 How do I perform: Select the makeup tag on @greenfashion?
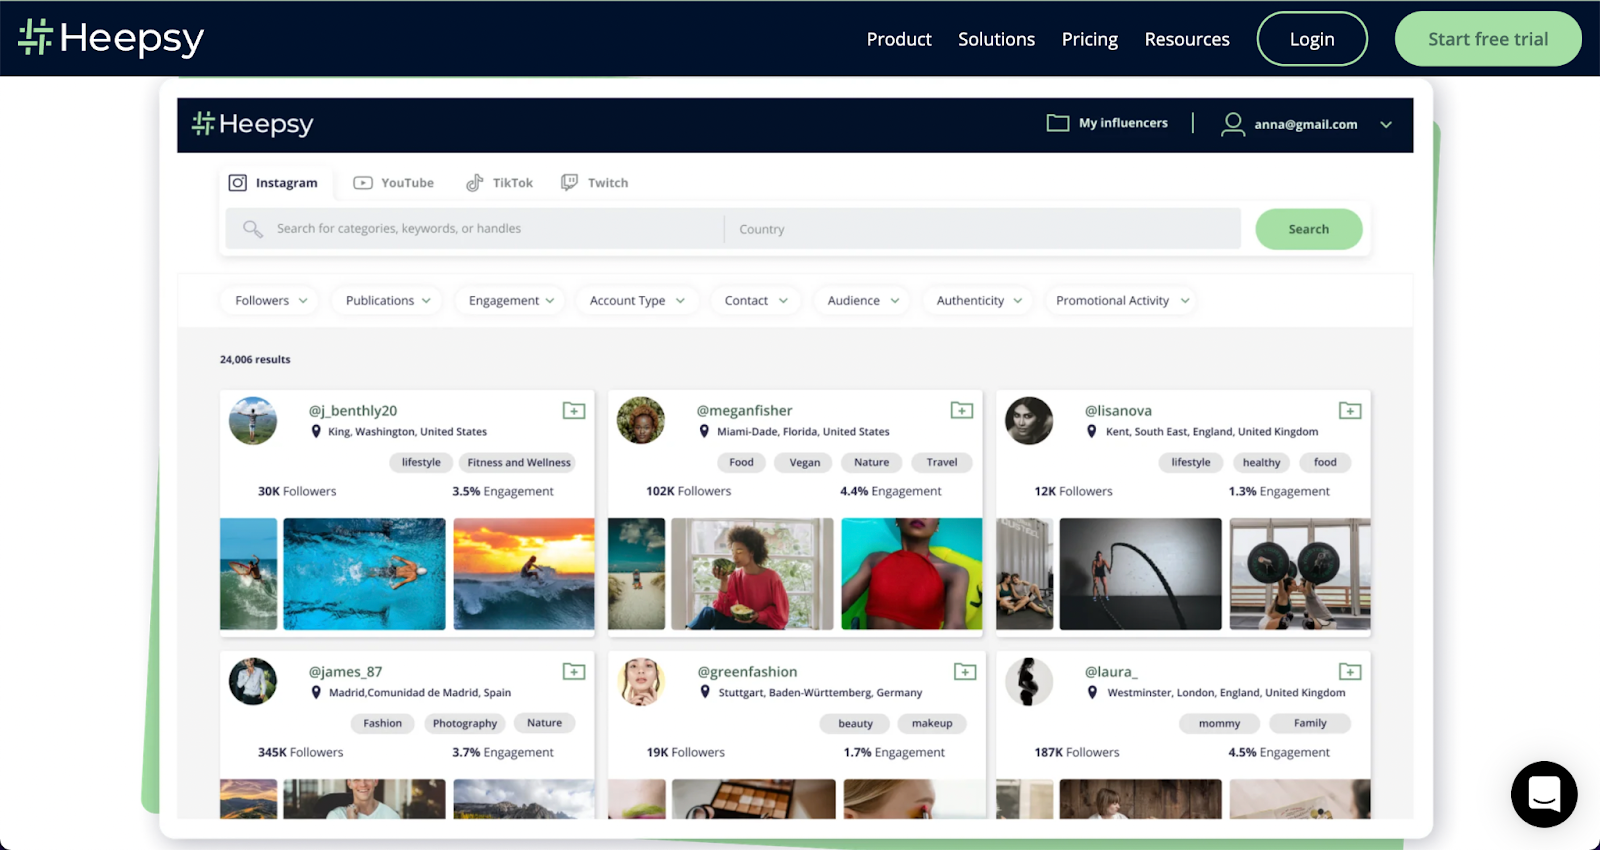[932, 723]
